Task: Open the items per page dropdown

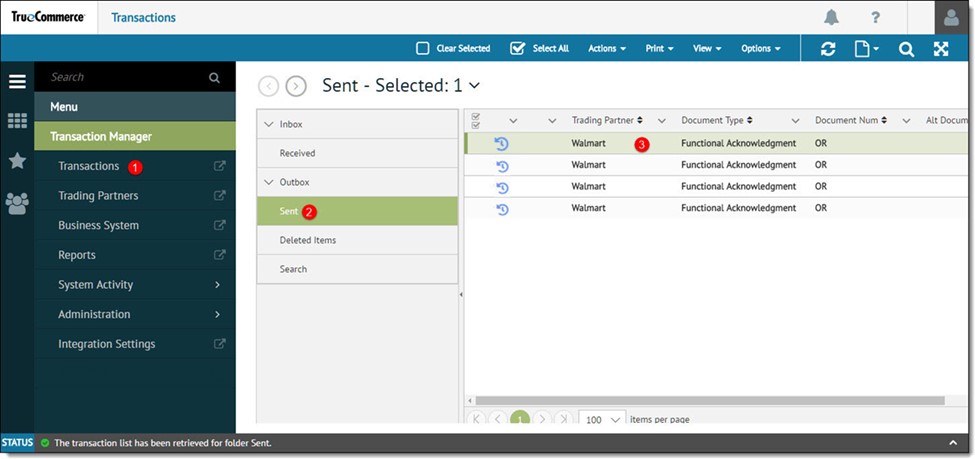Action: (x=602, y=420)
